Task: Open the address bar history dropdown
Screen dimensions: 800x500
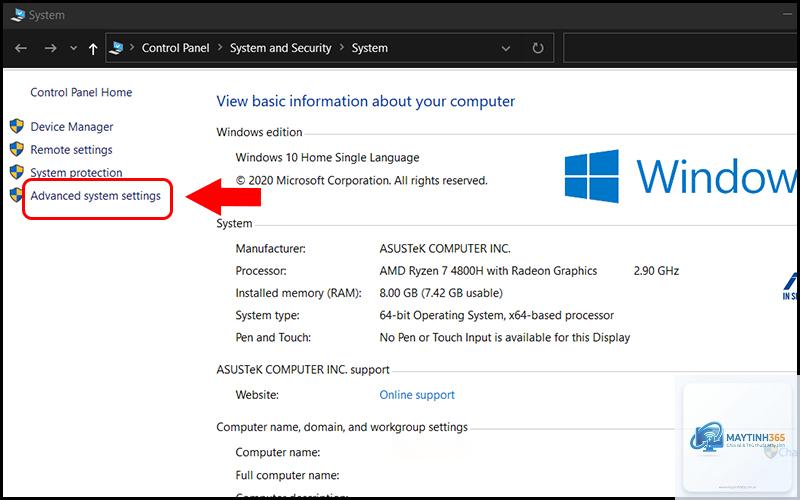Action: point(506,48)
